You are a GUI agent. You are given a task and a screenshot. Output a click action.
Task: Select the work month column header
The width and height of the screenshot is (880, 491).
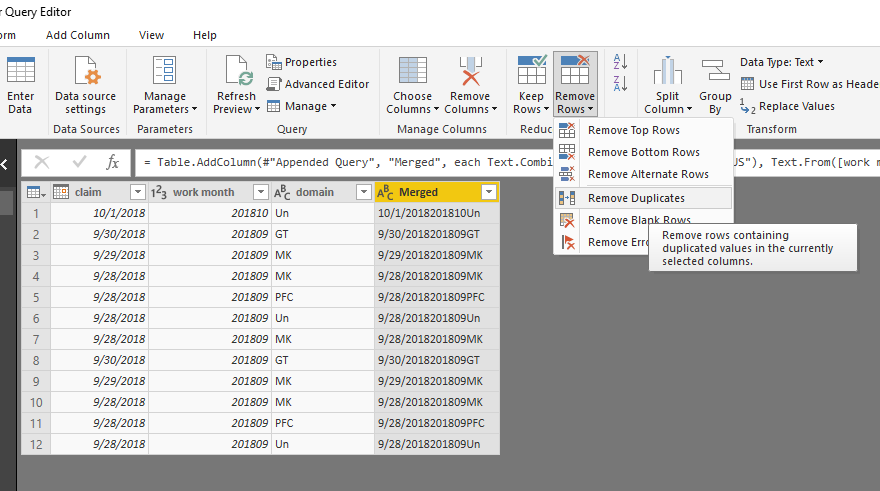pos(210,192)
